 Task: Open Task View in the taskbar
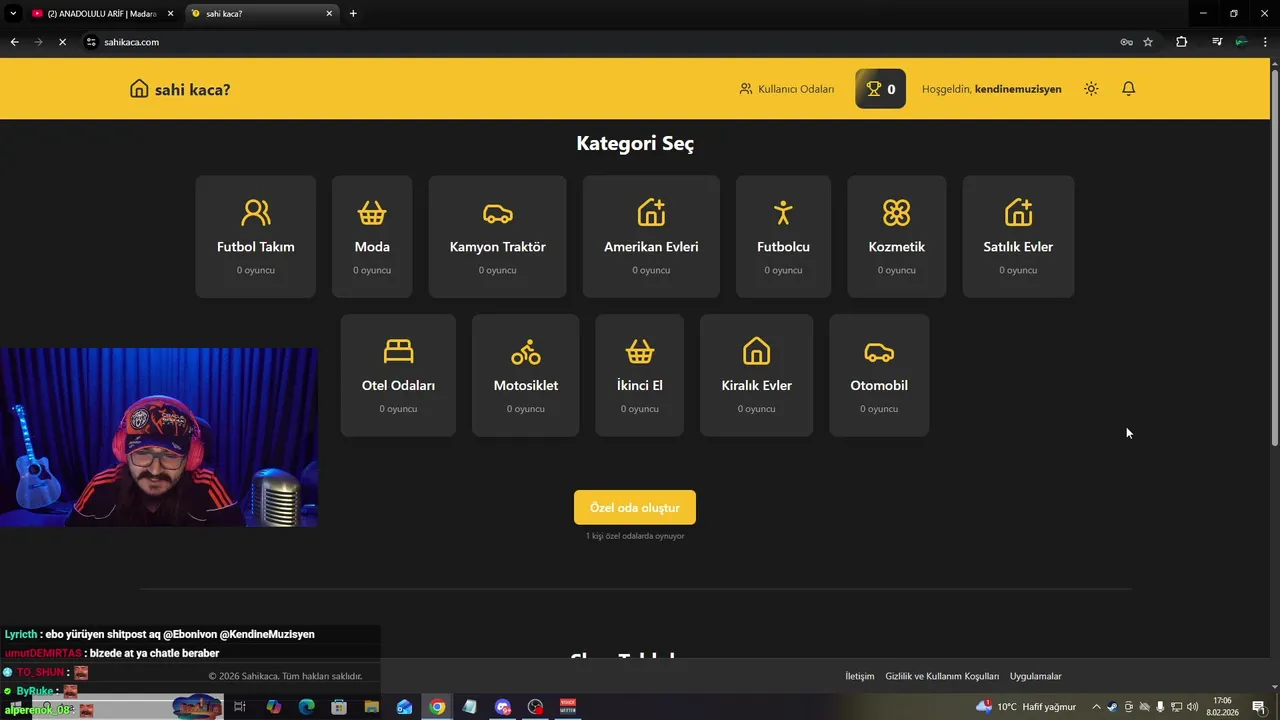point(240,707)
